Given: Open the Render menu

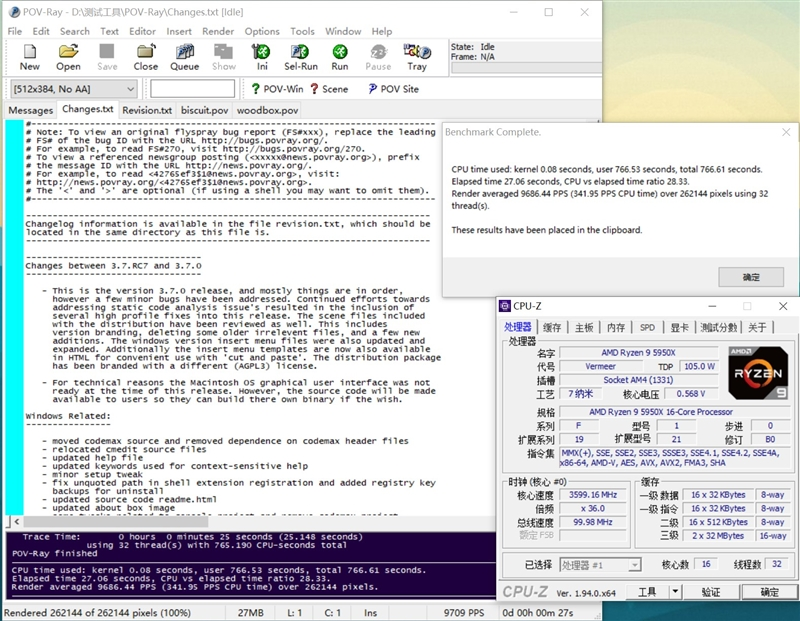Looking at the screenshot, I should 218,31.
